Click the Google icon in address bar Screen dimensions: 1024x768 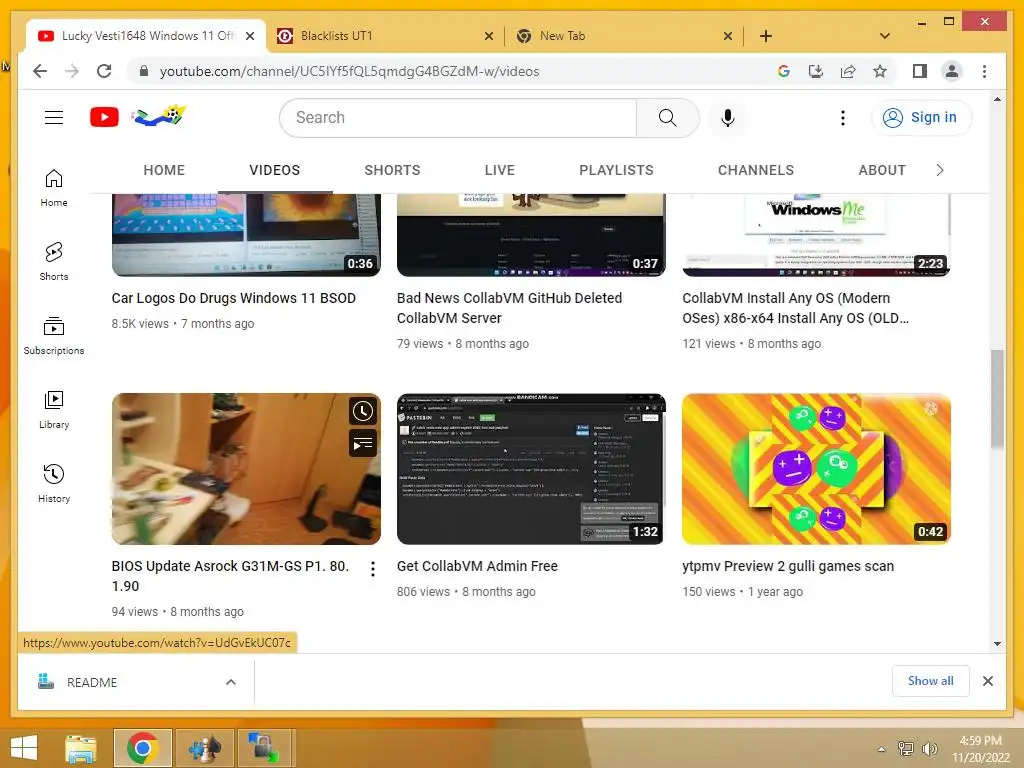point(784,71)
